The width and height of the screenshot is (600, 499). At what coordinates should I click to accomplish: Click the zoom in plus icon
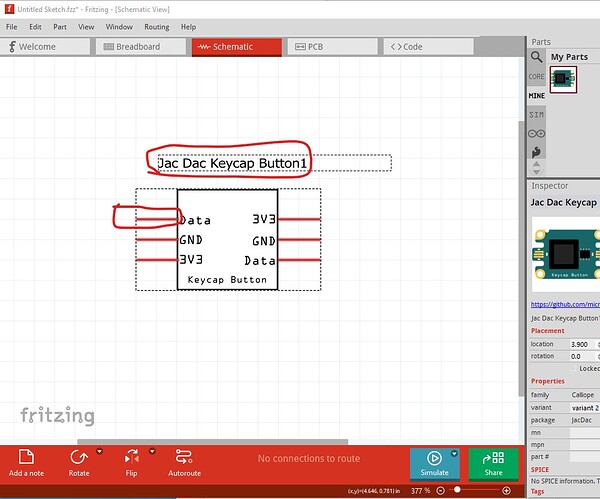[506, 491]
